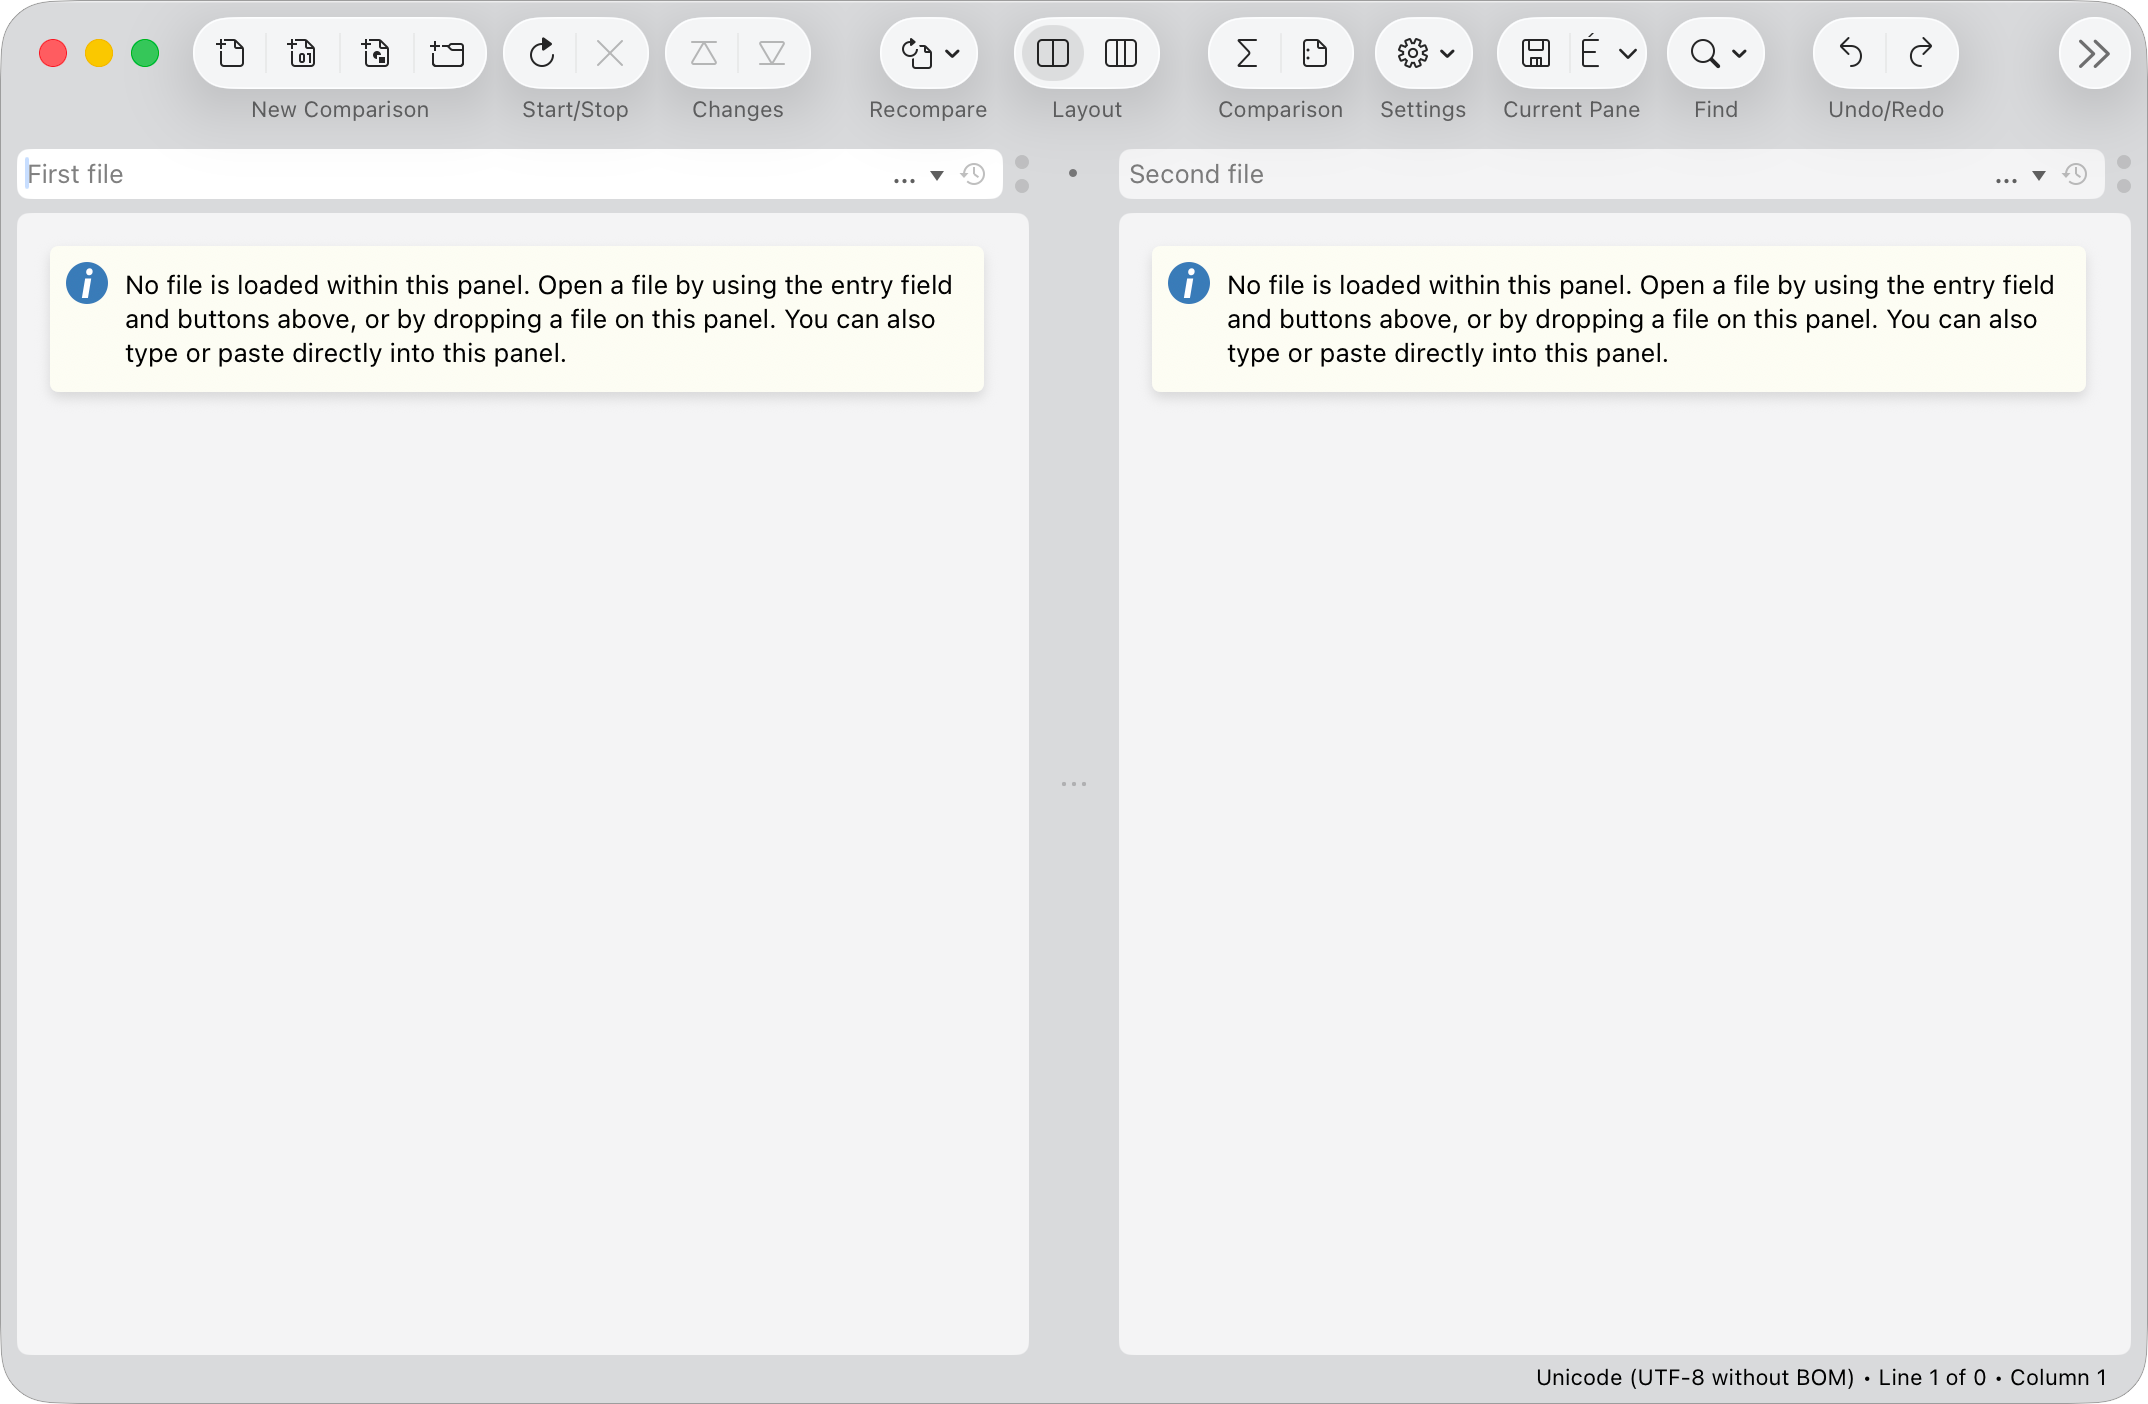Click the Layout toolbar label

[1087, 110]
